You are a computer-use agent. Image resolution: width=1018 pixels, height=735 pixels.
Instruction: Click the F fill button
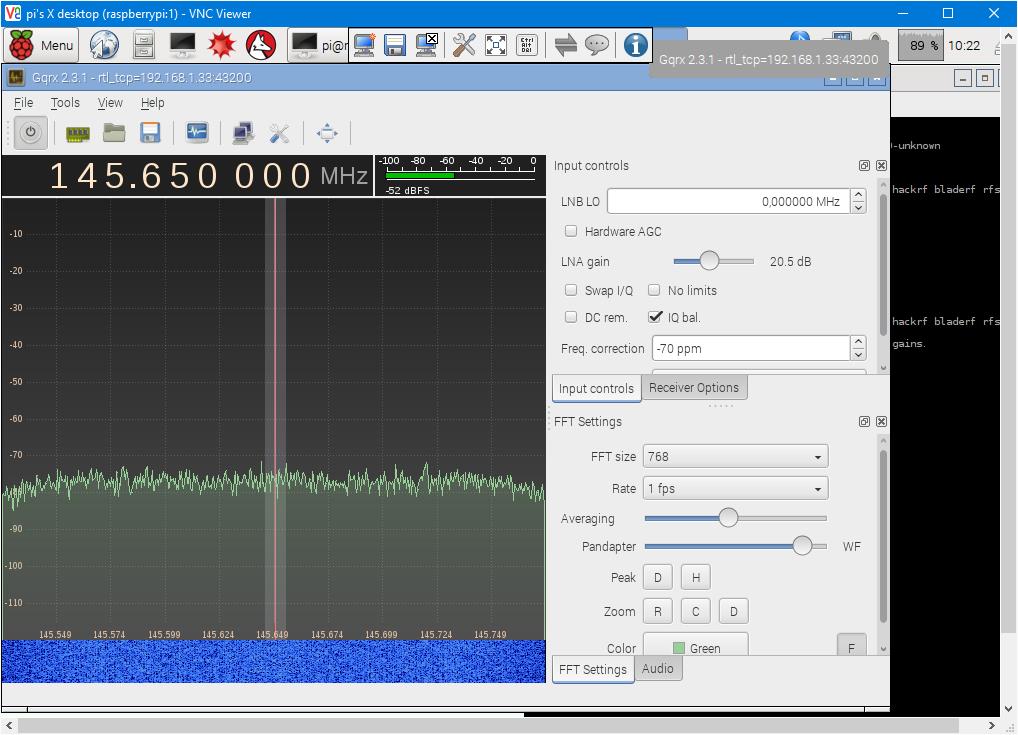pos(851,645)
